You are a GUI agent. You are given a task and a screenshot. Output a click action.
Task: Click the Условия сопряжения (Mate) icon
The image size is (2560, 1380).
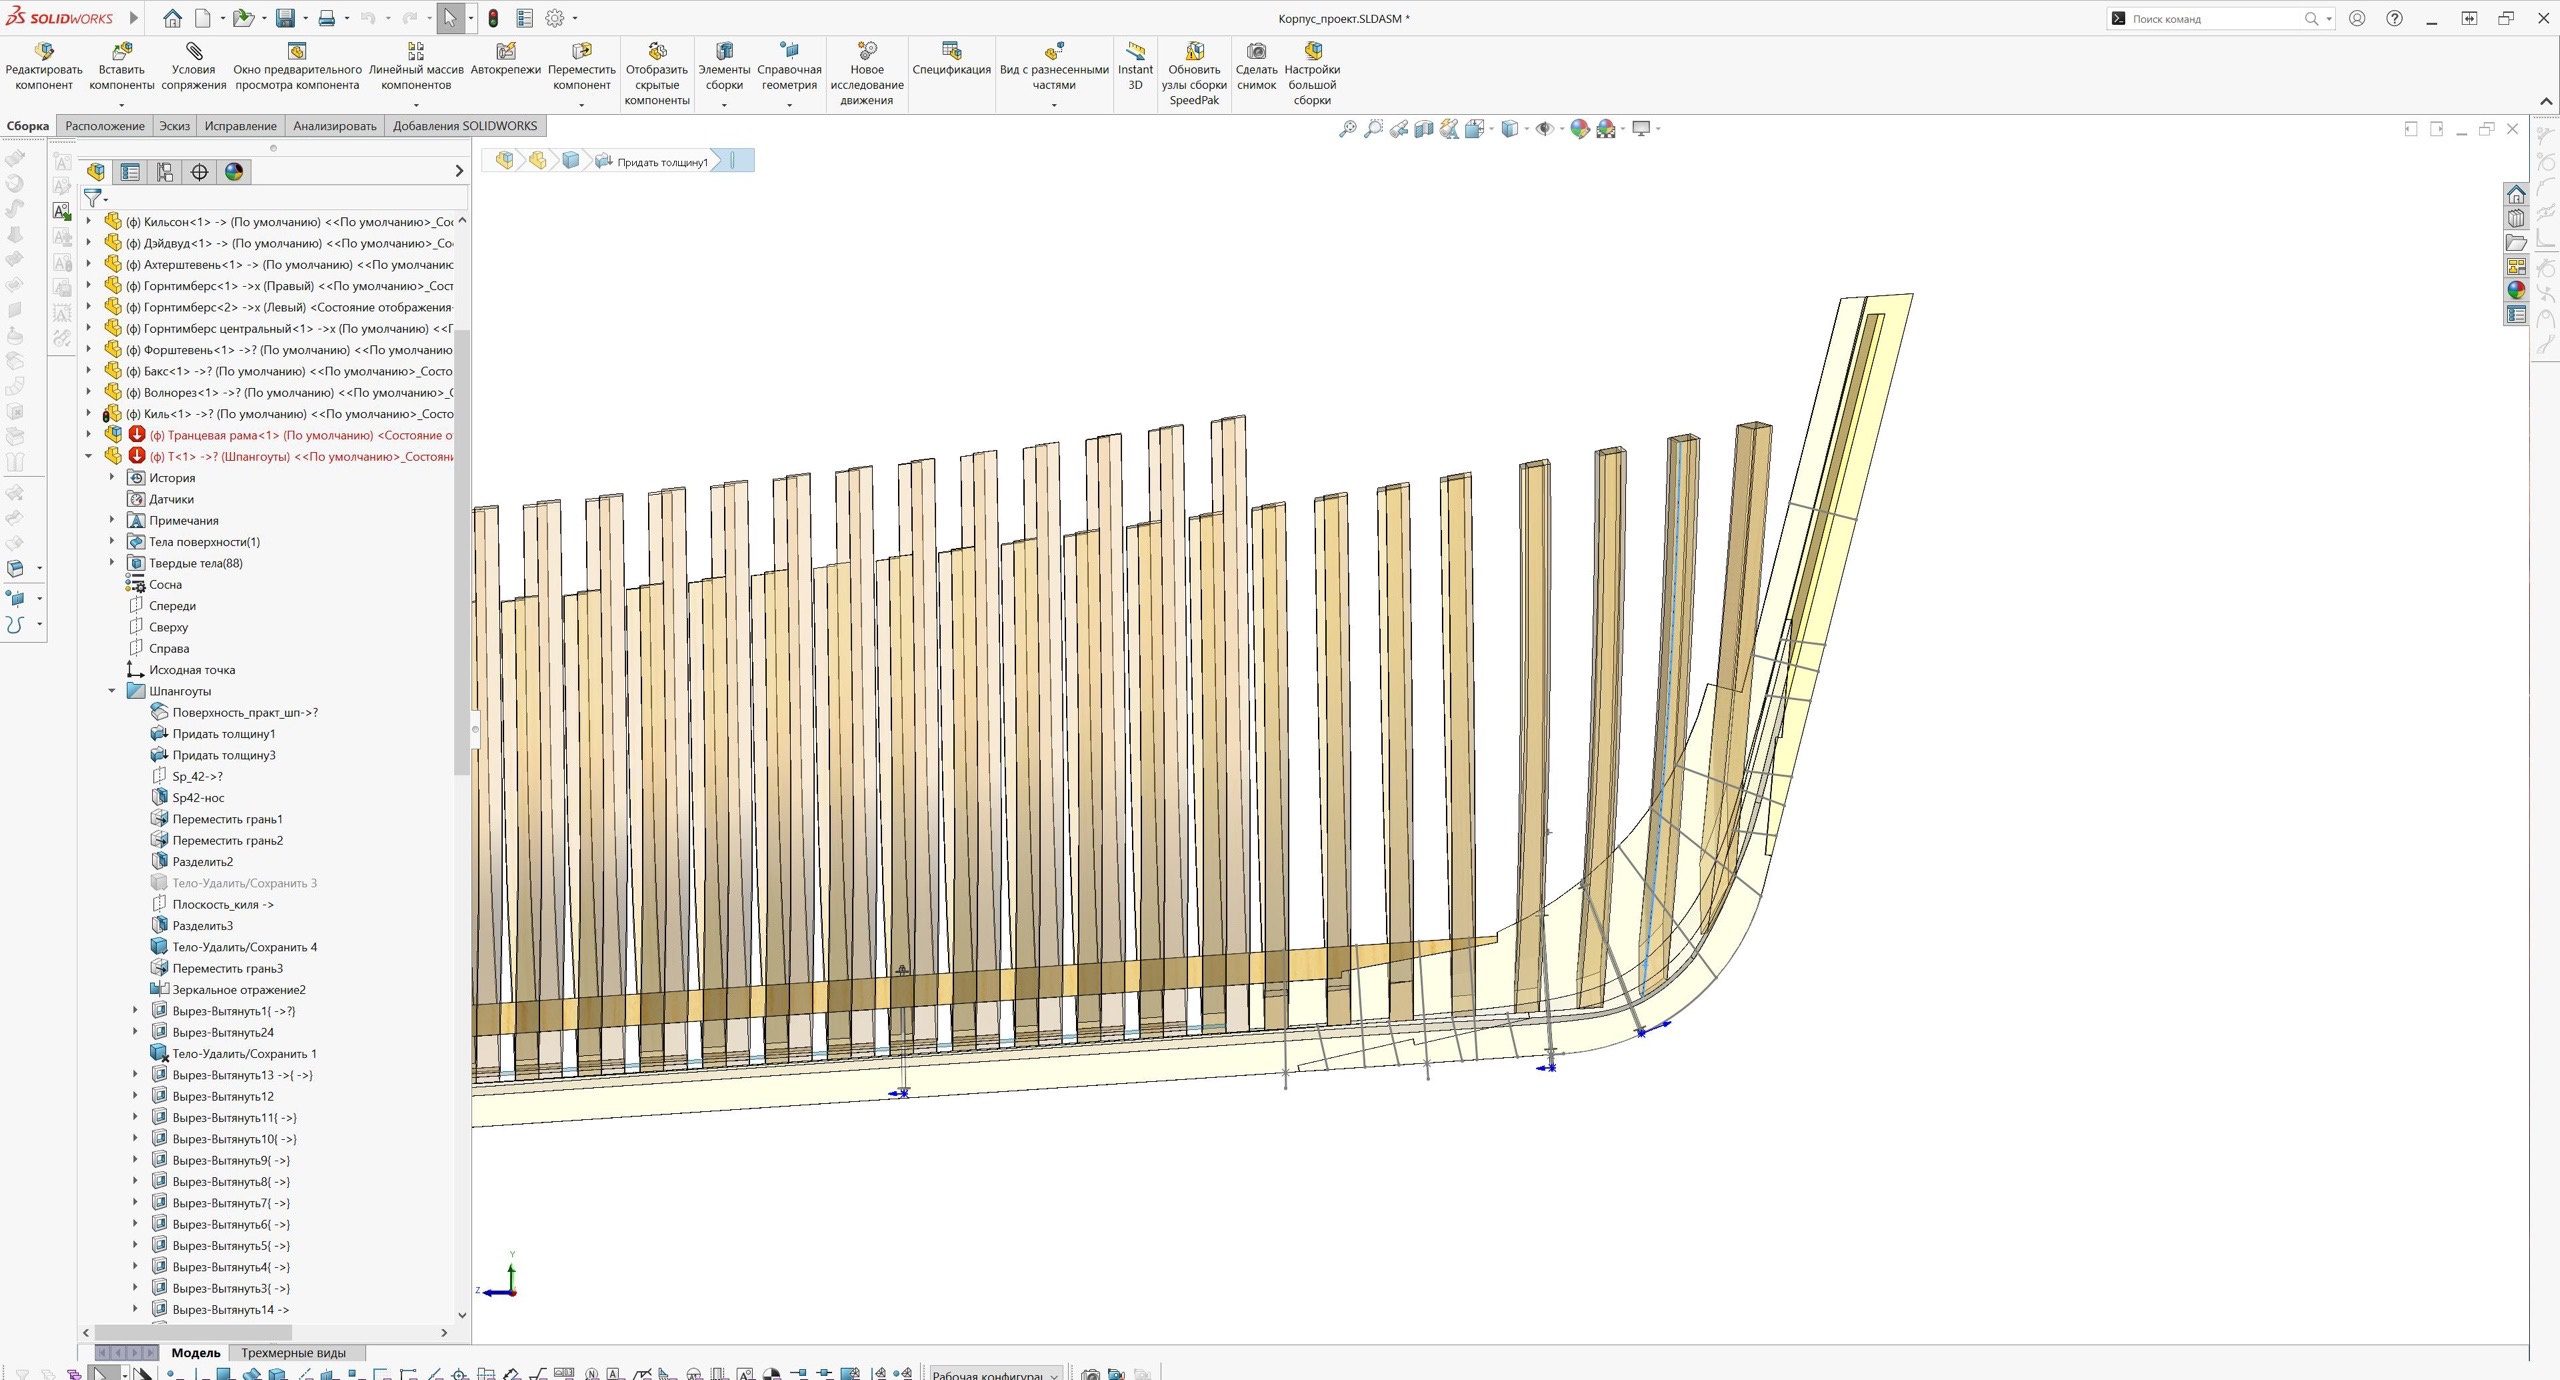click(x=193, y=52)
